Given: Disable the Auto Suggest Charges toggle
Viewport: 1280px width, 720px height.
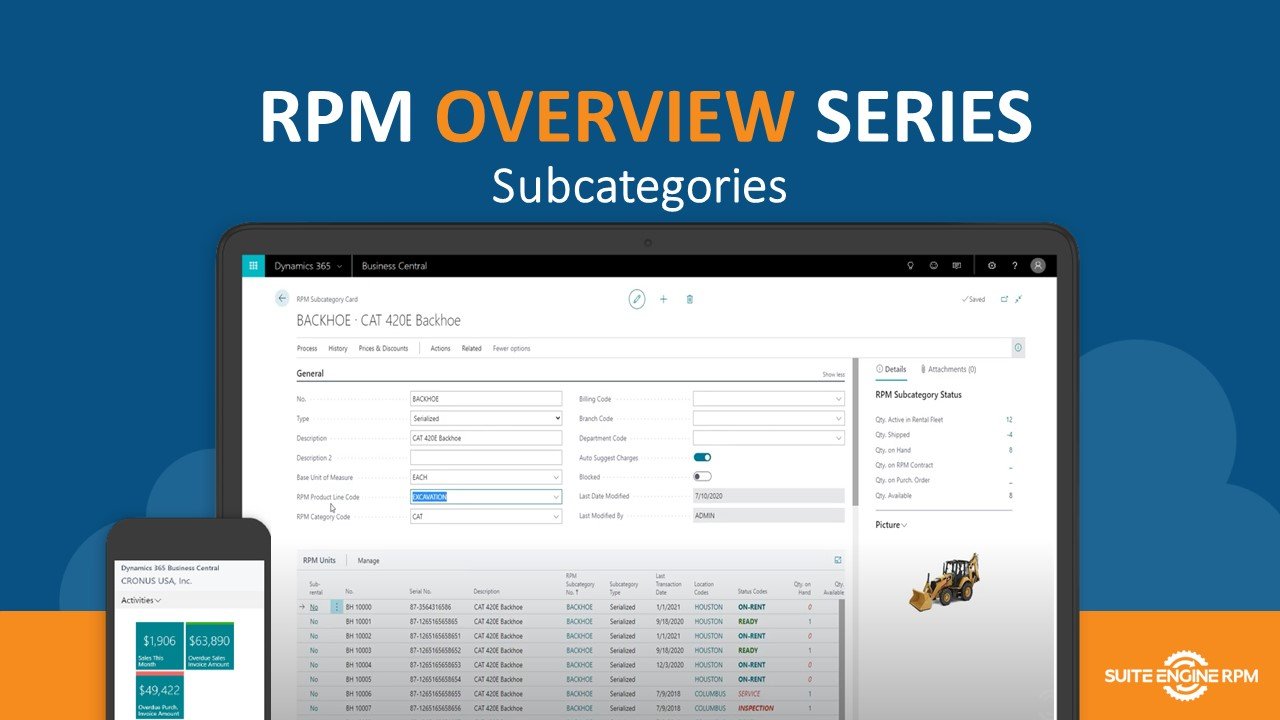Looking at the screenshot, I should (x=703, y=456).
